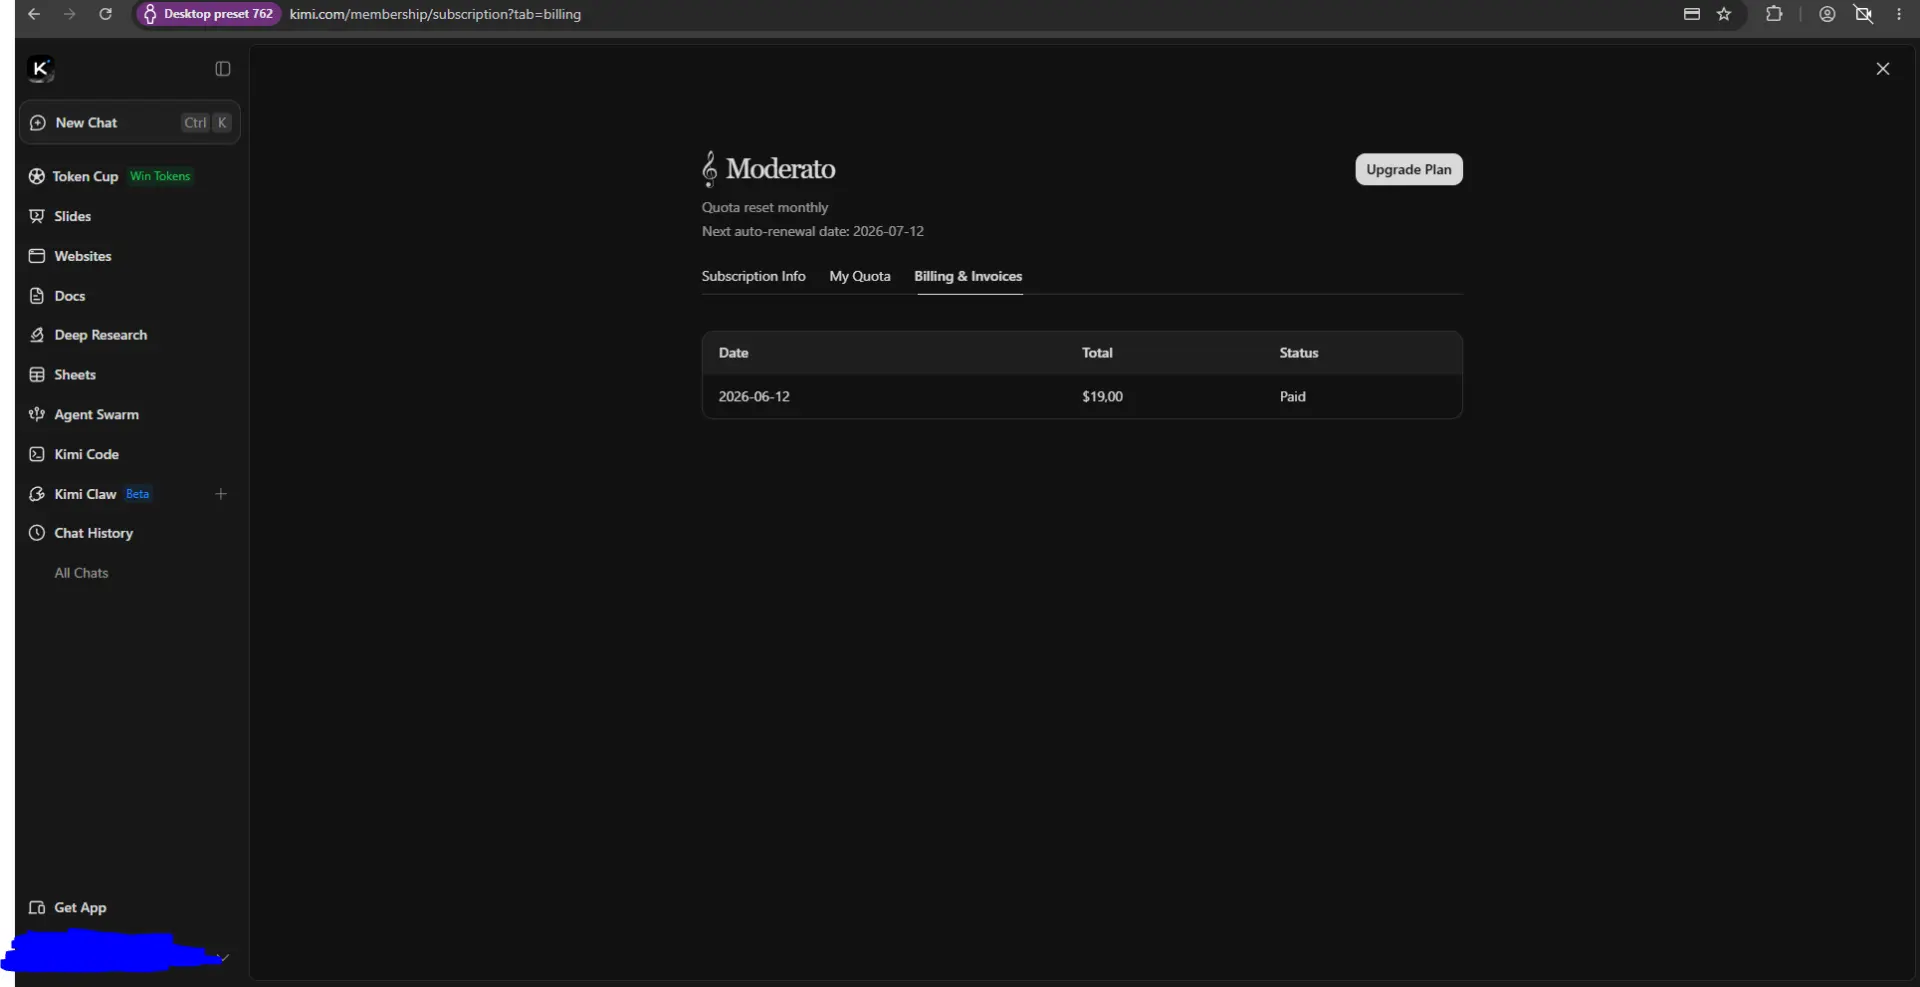The height and width of the screenshot is (987, 1920).
Task: Open the browser profile icon
Action: pos(1827,14)
